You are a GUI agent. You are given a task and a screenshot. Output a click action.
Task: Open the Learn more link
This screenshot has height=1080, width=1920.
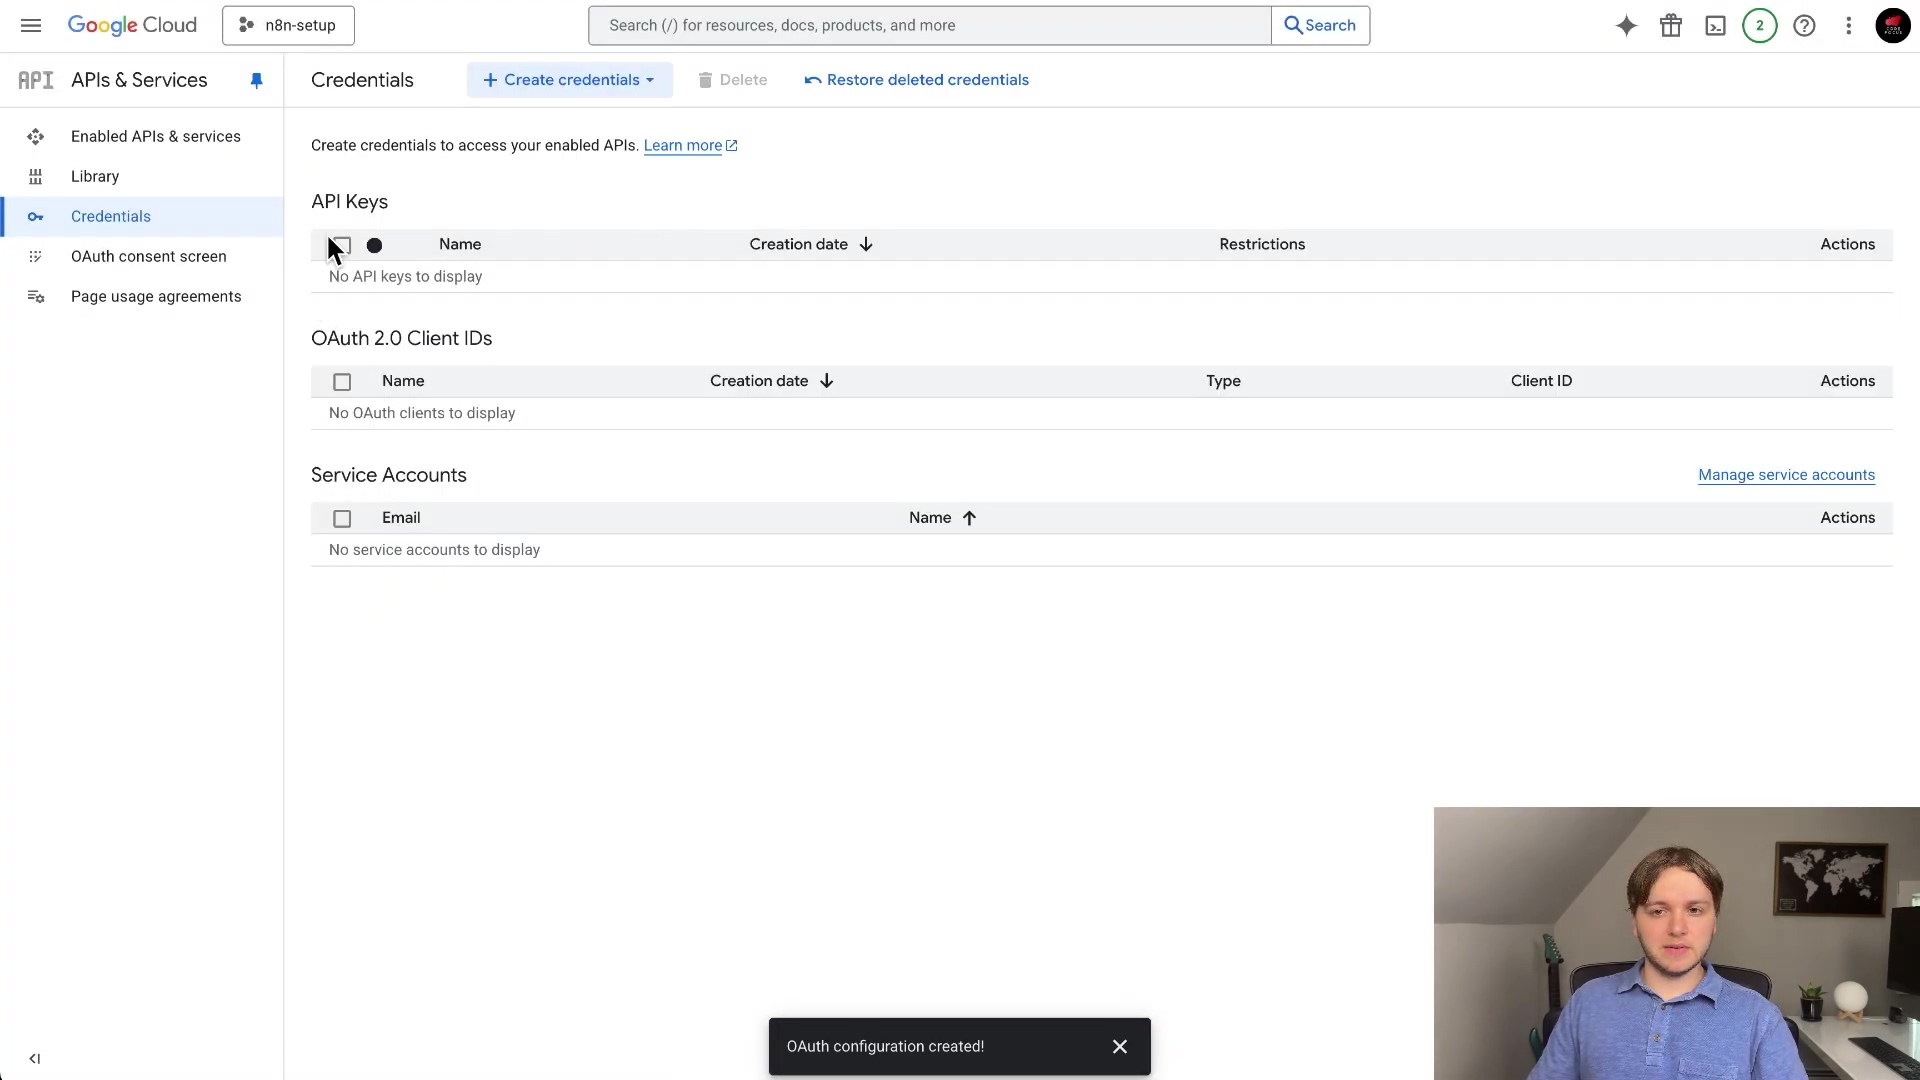pyautogui.click(x=690, y=145)
